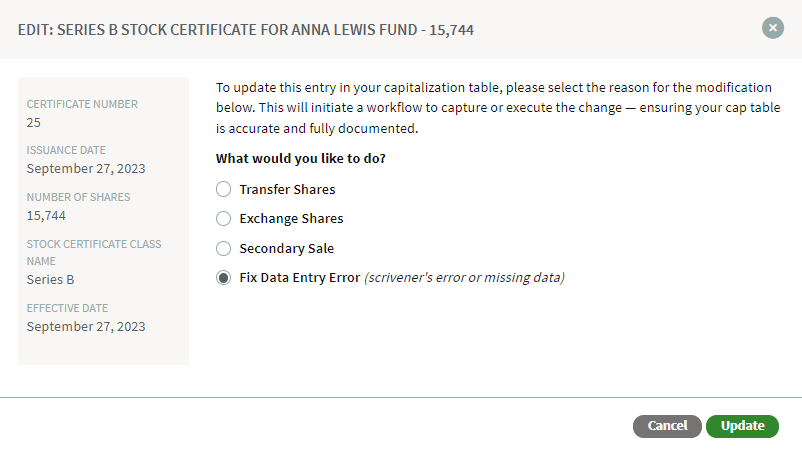Click the Transfer Shares label text
Viewport: 802px width, 456px height.
tap(287, 189)
